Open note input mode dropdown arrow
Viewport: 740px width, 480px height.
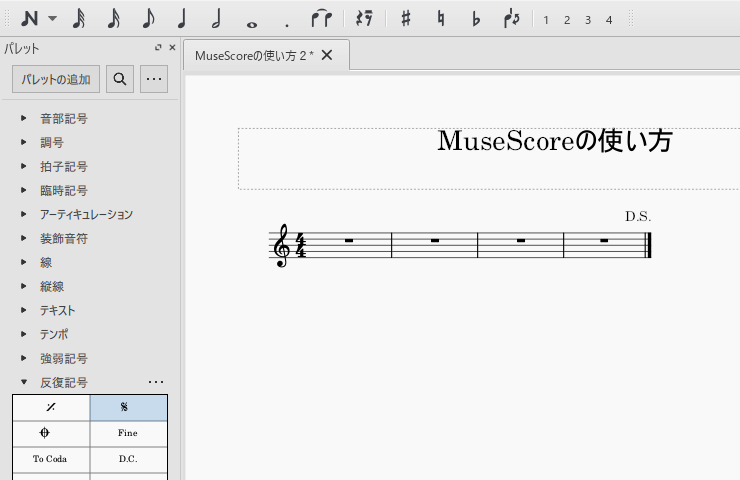pyautogui.click(x=52, y=19)
